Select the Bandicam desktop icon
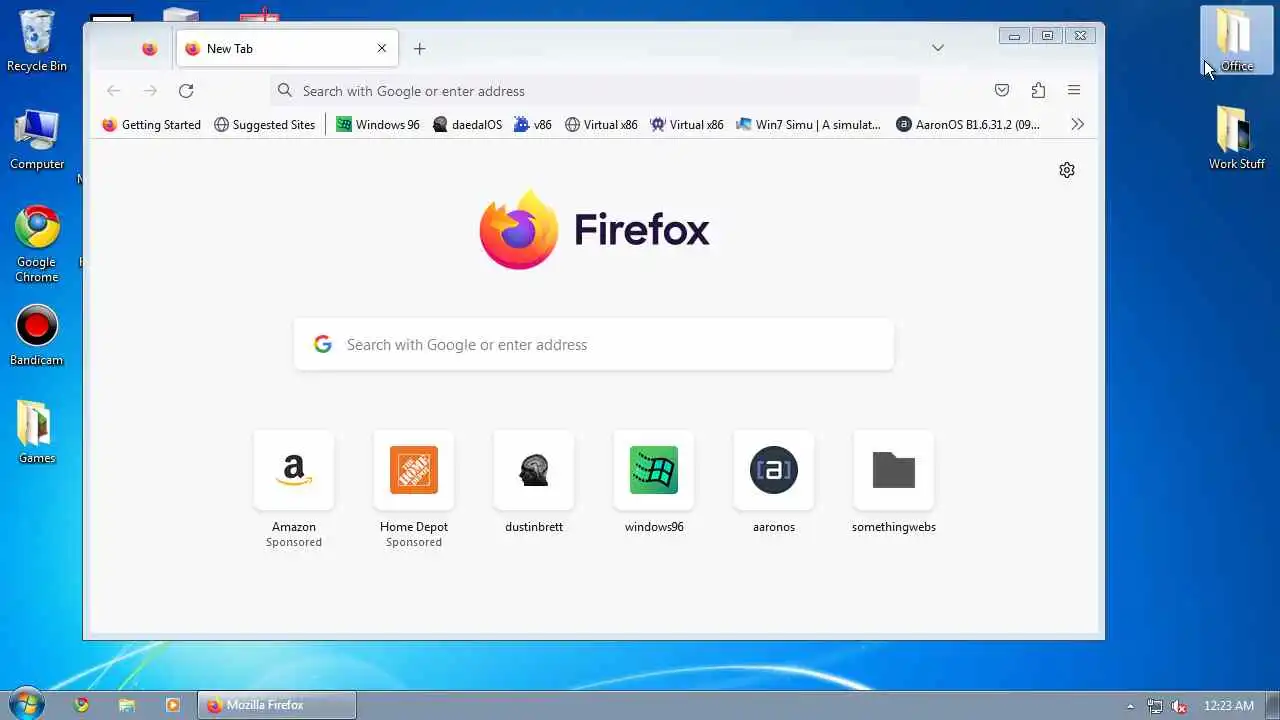Screen dimensions: 1280x720 (37, 335)
